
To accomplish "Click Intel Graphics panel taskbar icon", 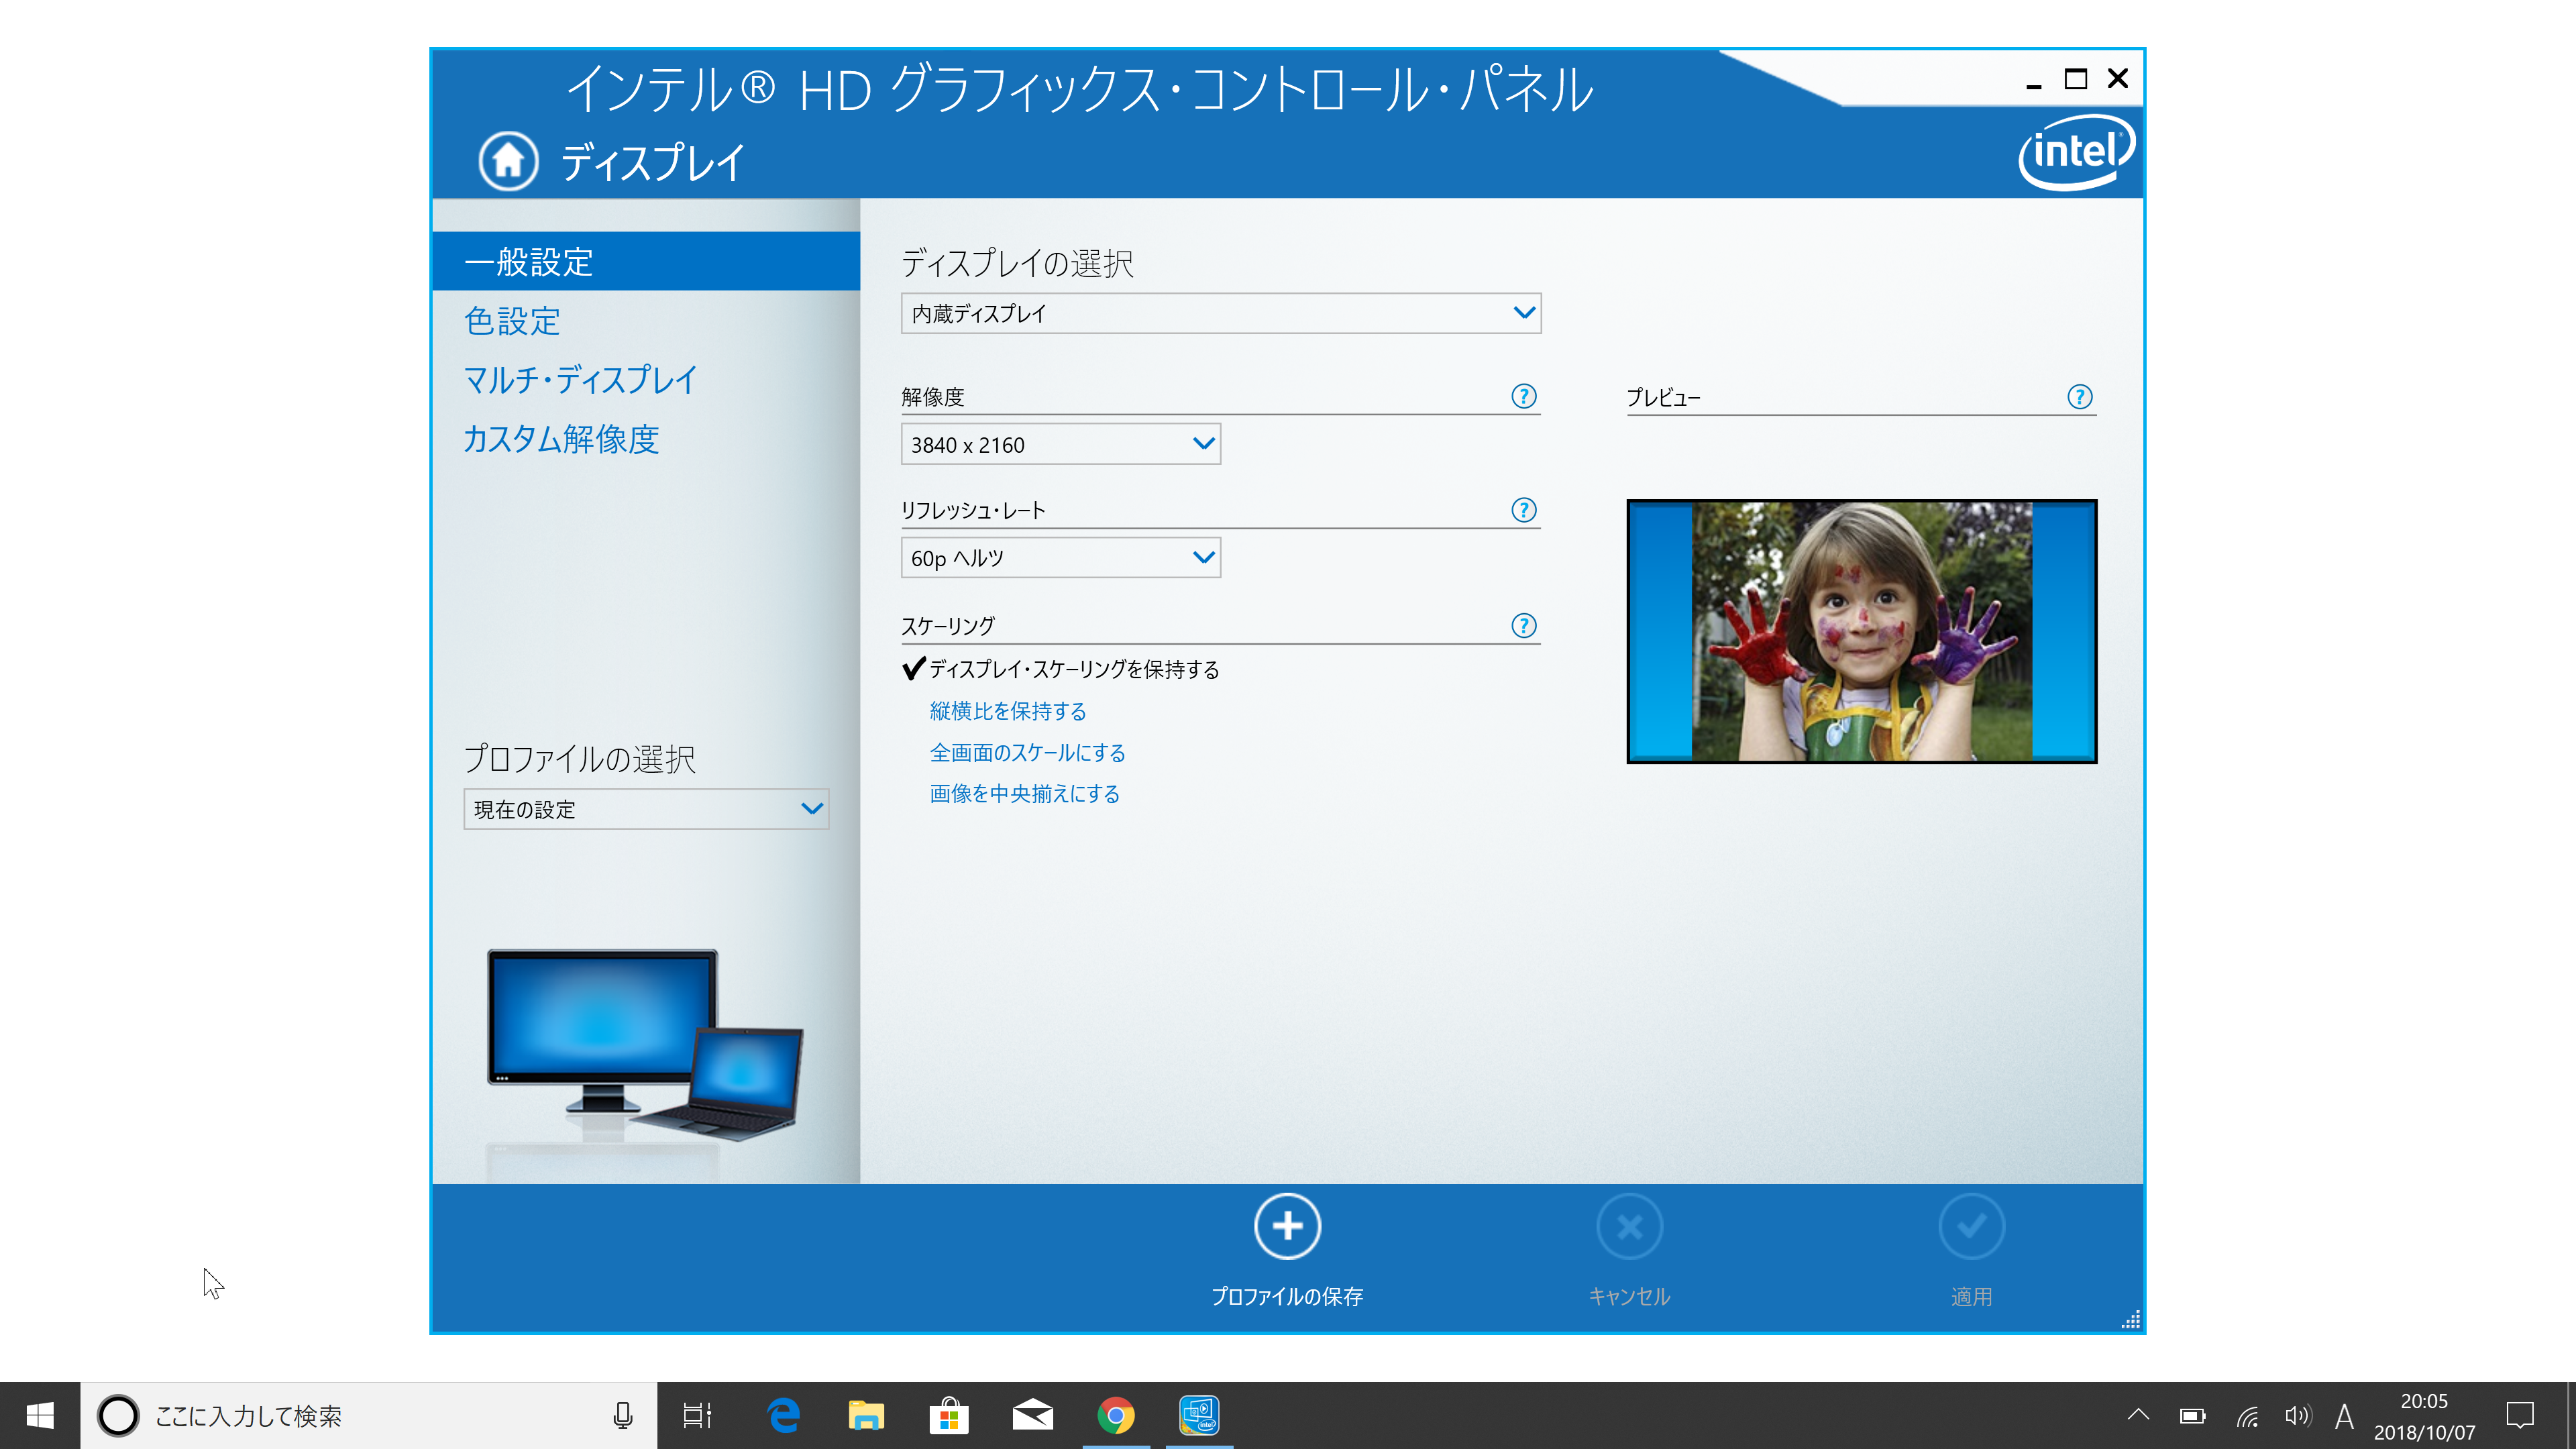I will point(1199,1416).
